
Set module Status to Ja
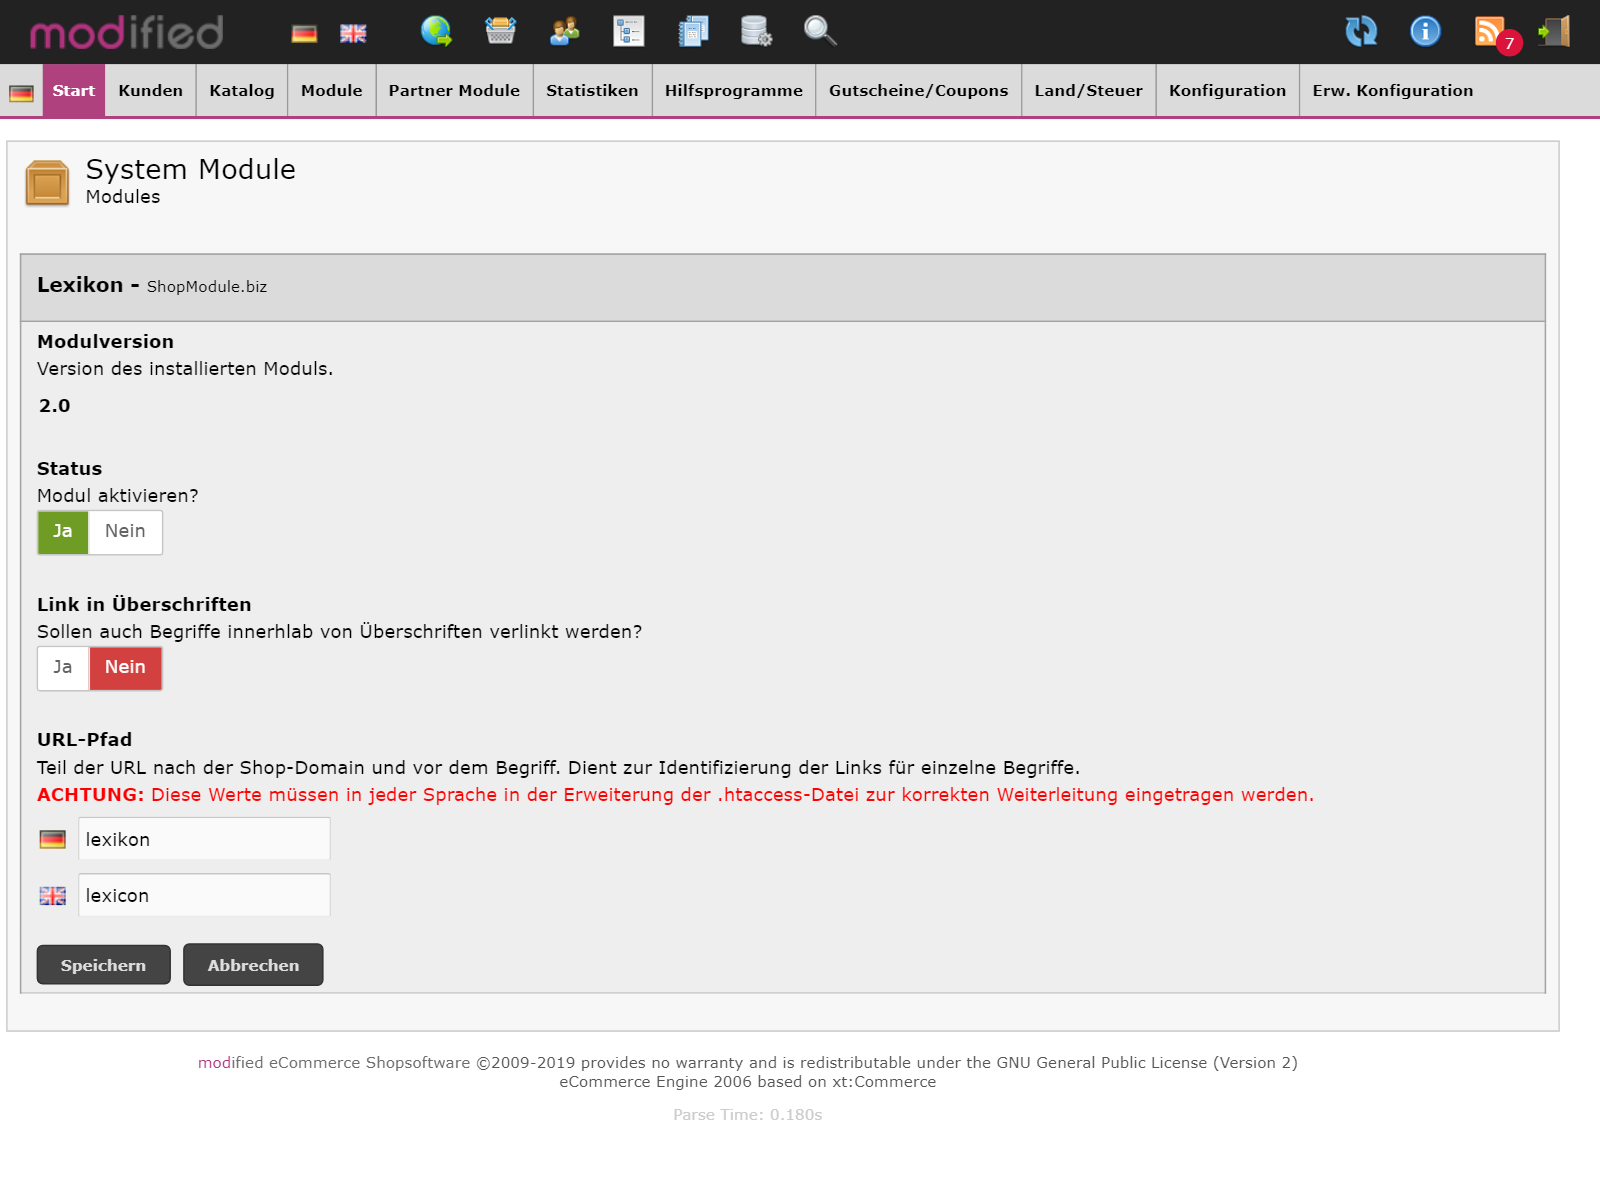(x=63, y=532)
